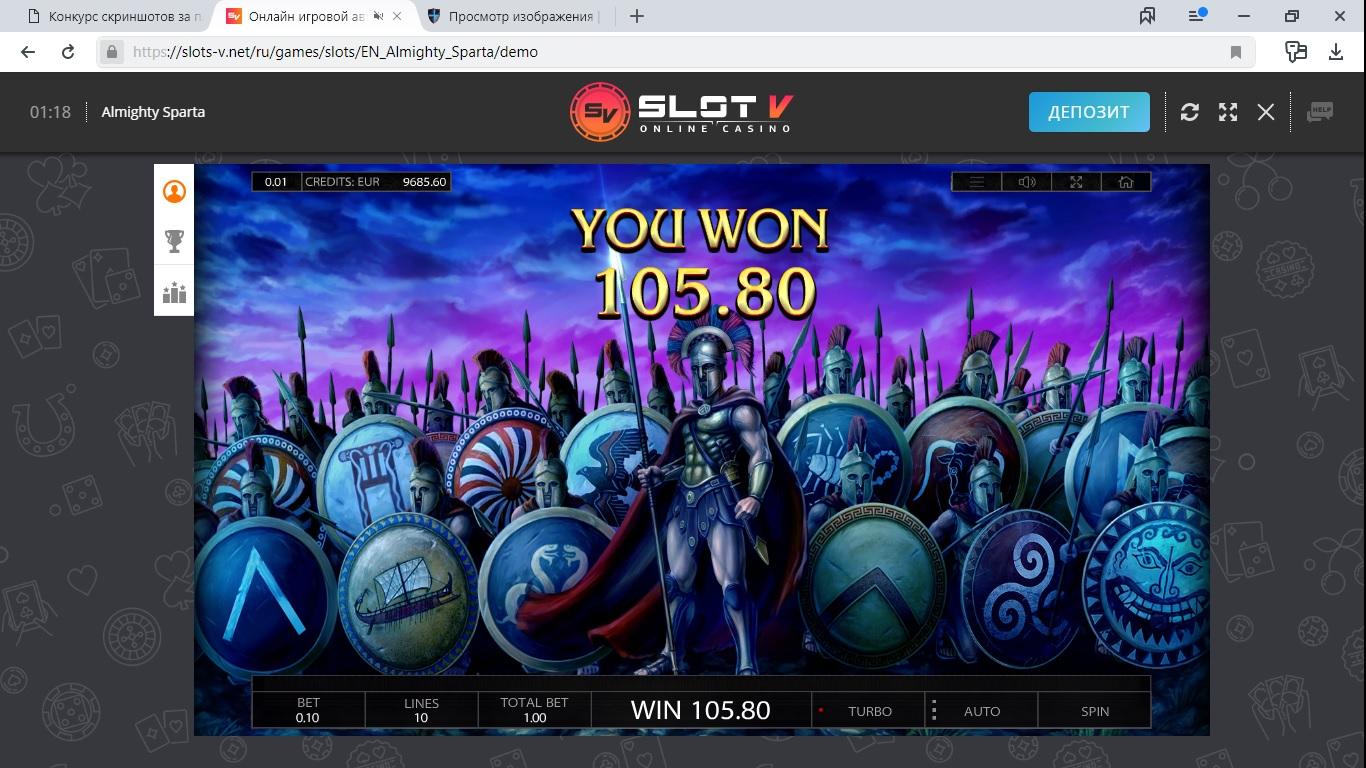This screenshot has height=768, width=1366.
Task: Expand casino frame to fullscreen
Action: point(1228,112)
